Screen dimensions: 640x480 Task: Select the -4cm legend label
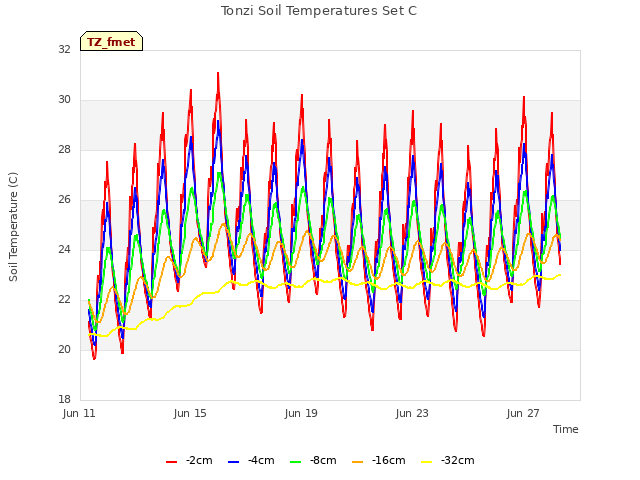(261, 460)
